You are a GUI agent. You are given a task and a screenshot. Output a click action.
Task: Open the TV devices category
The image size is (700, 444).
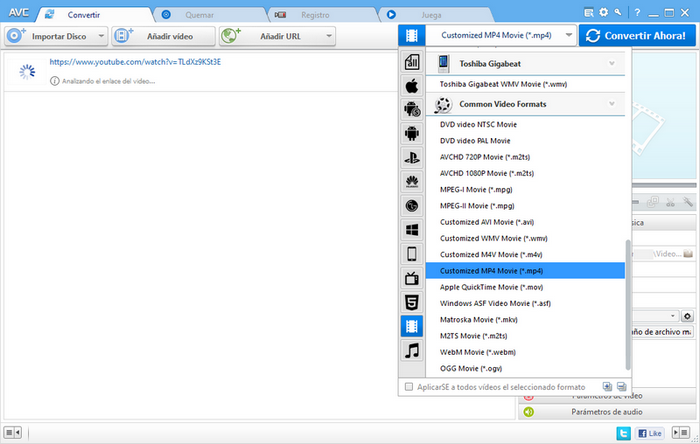(x=412, y=278)
